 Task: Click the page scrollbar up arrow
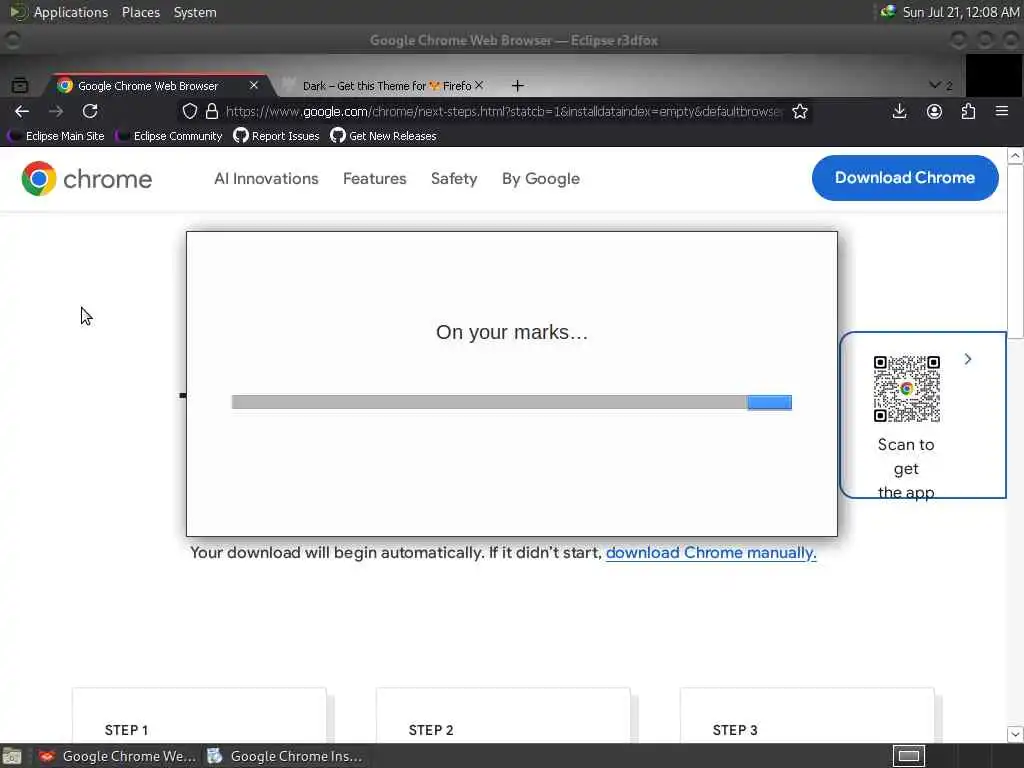pos(1015,156)
